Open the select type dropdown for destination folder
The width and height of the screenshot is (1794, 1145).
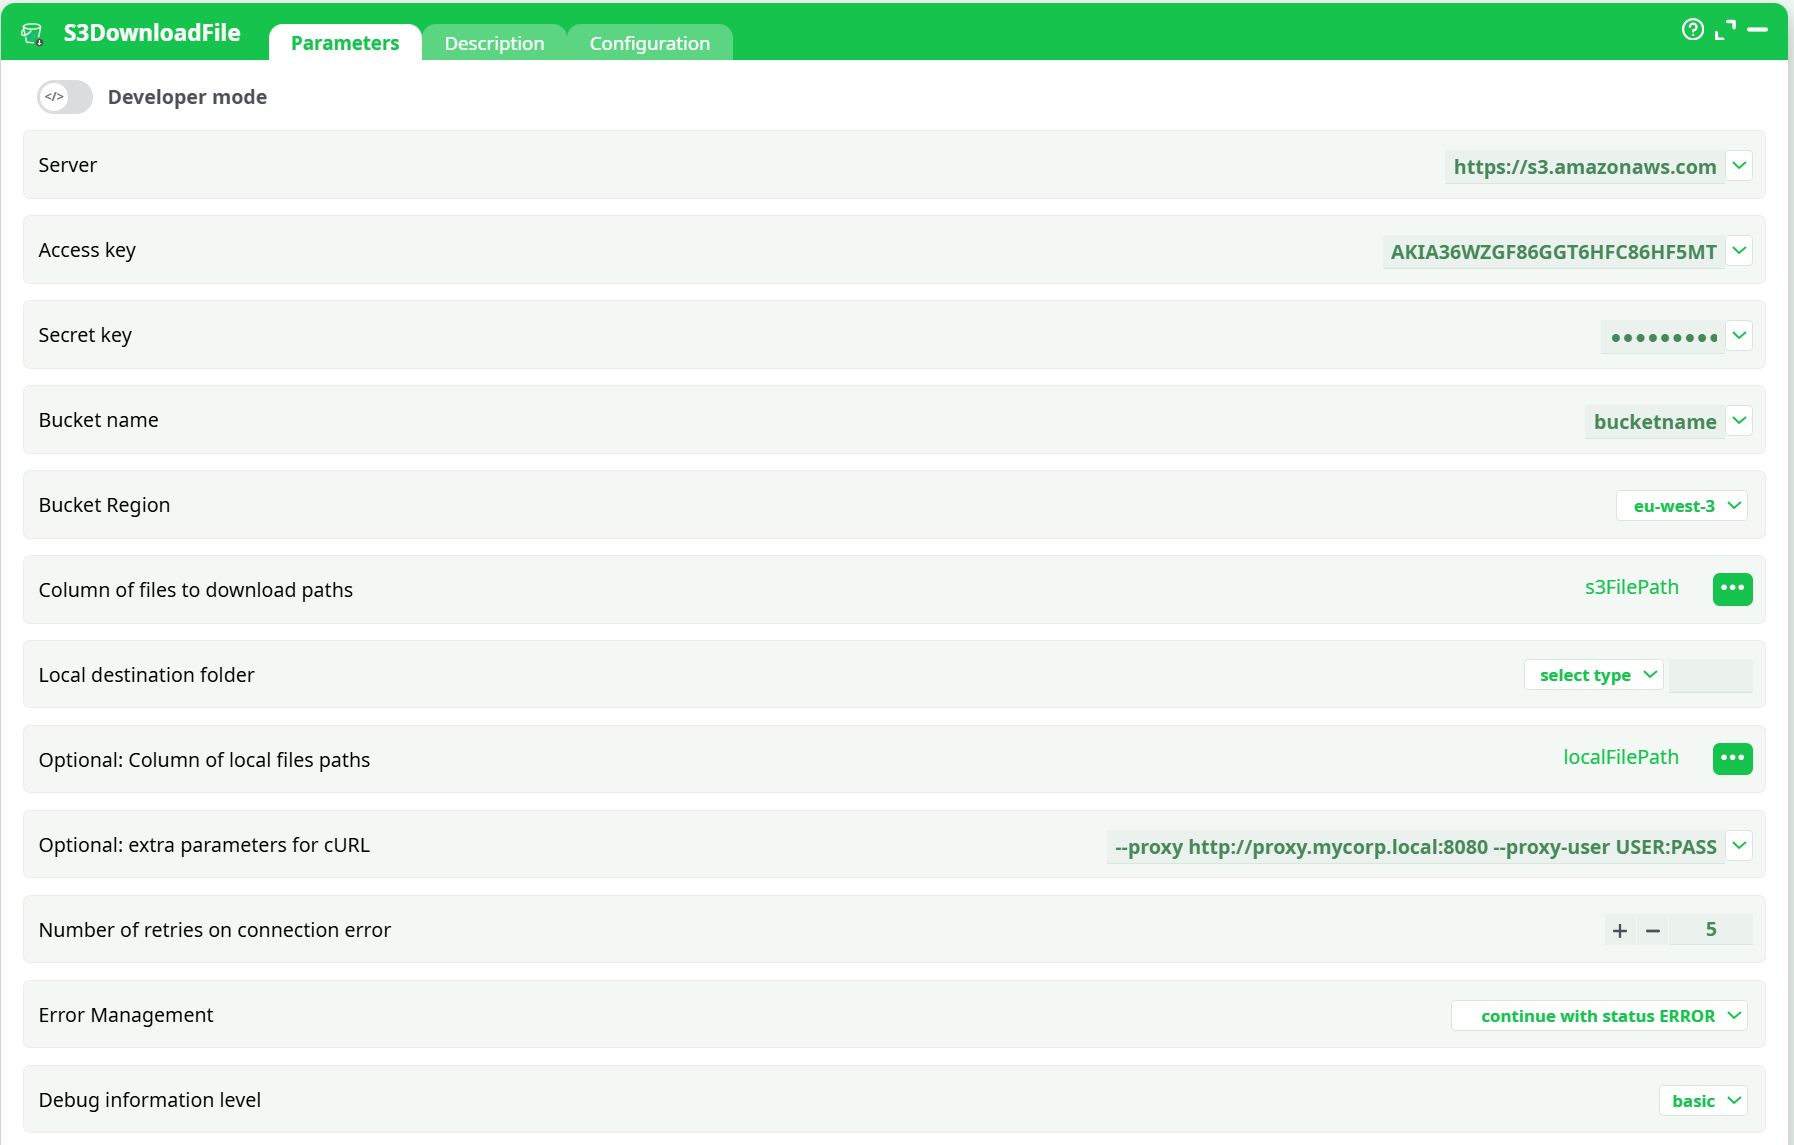pyautogui.click(x=1592, y=675)
